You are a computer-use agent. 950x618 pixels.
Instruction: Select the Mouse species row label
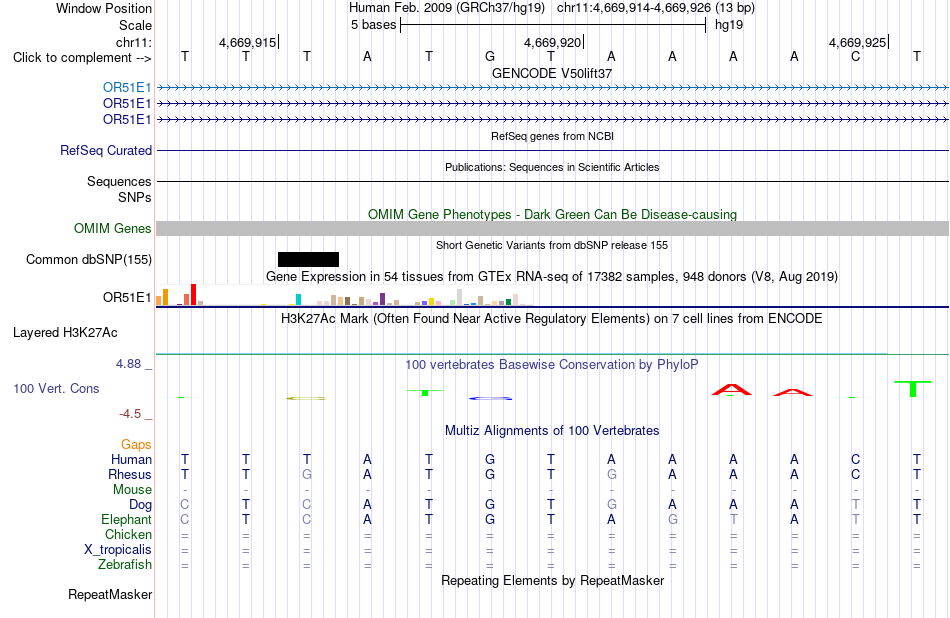[132, 490]
